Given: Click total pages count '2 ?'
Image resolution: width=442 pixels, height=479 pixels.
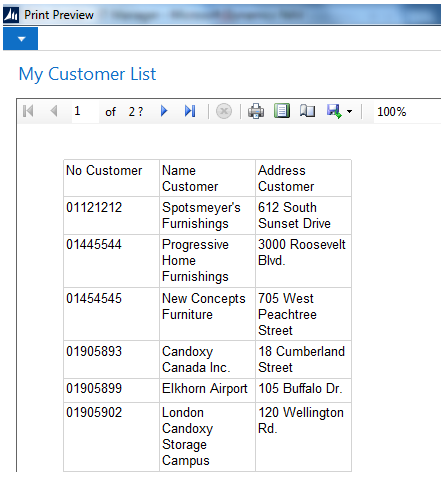Looking at the screenshot, I should (136, 112).
